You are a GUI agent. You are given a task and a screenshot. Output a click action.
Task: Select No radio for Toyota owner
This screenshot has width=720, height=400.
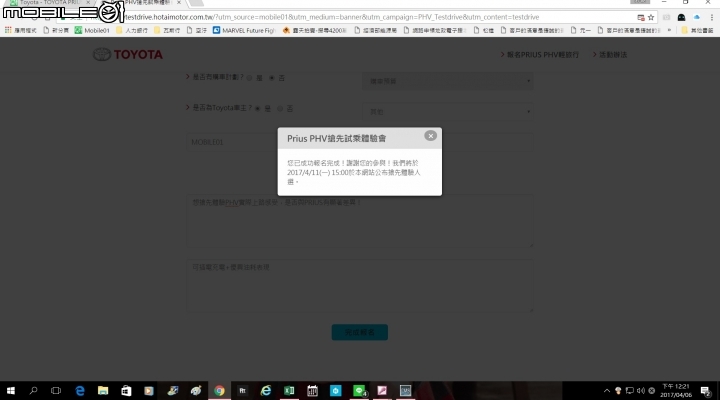280,108
